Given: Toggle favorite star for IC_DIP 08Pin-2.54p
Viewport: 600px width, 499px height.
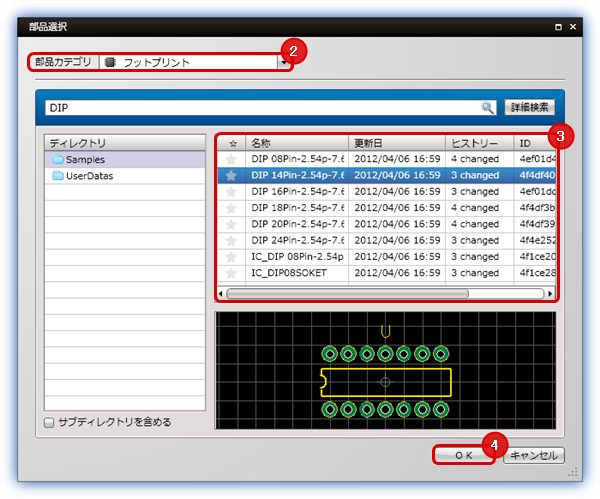Looking at the screenshot, I should pyautogui.click(x=231, y=257).
